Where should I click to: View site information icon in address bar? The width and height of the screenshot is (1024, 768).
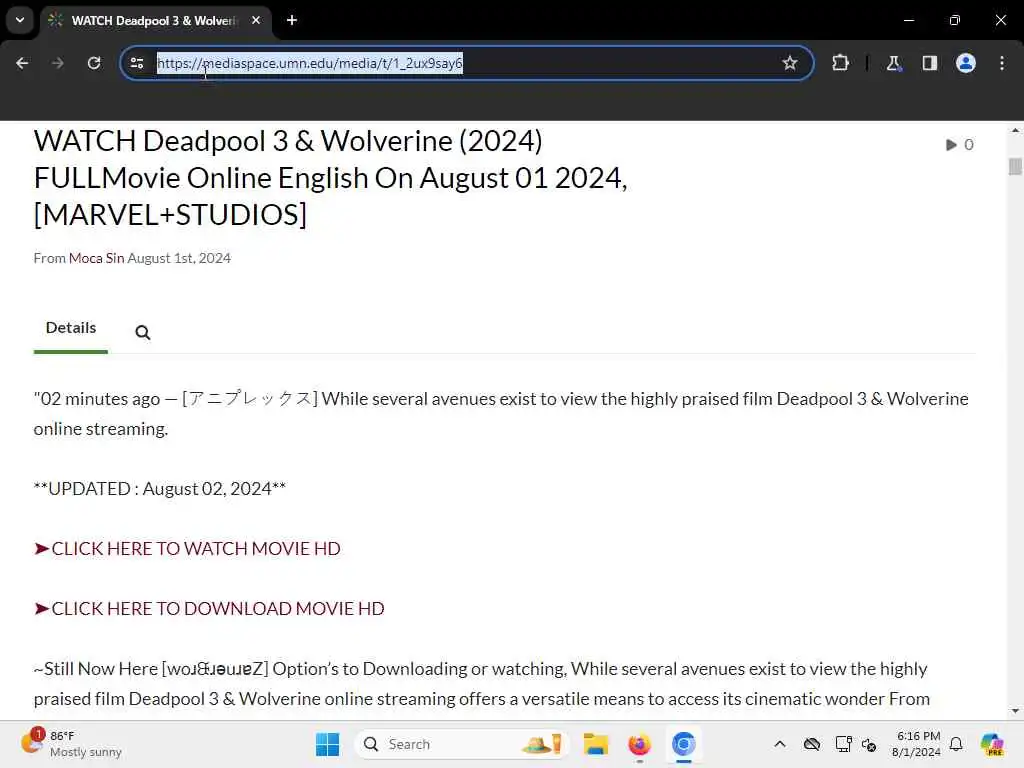click(137, 63)
